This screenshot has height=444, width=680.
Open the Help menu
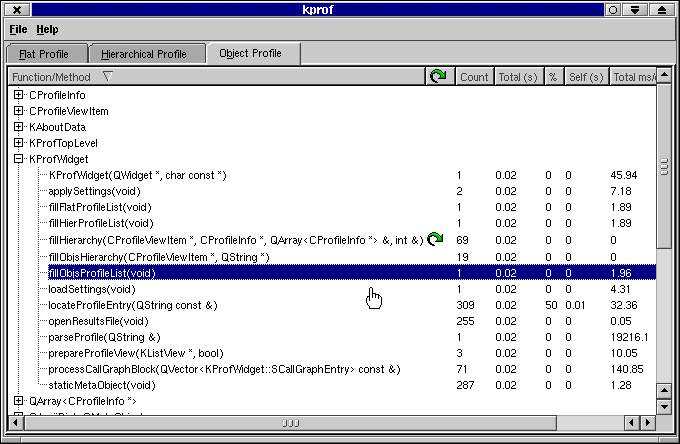point(47,30)
